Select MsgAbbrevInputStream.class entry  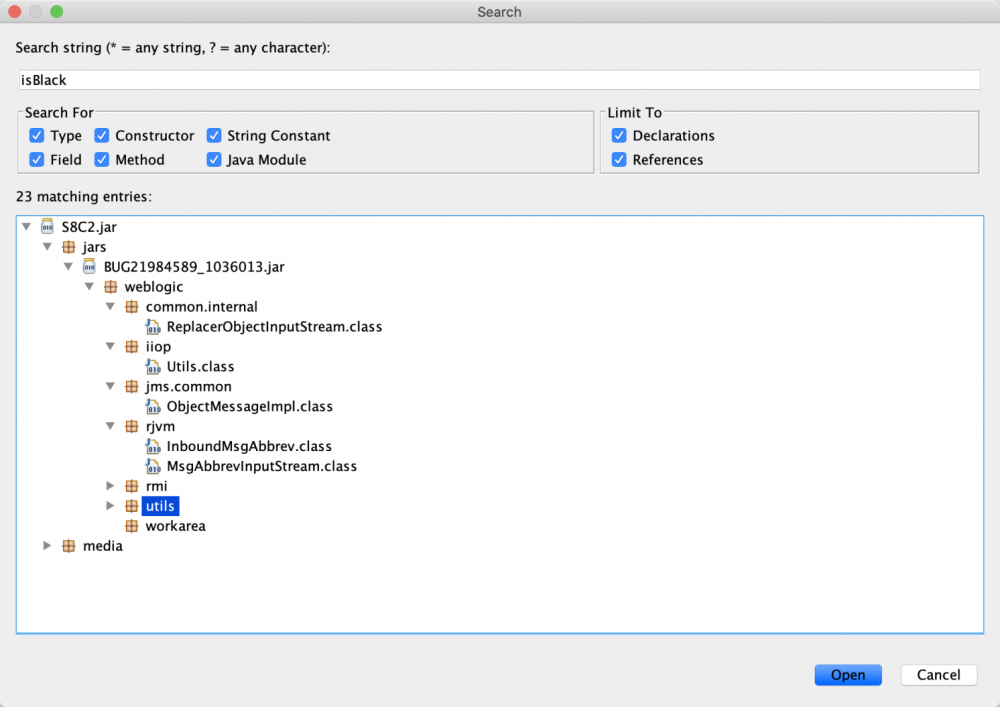261,466
